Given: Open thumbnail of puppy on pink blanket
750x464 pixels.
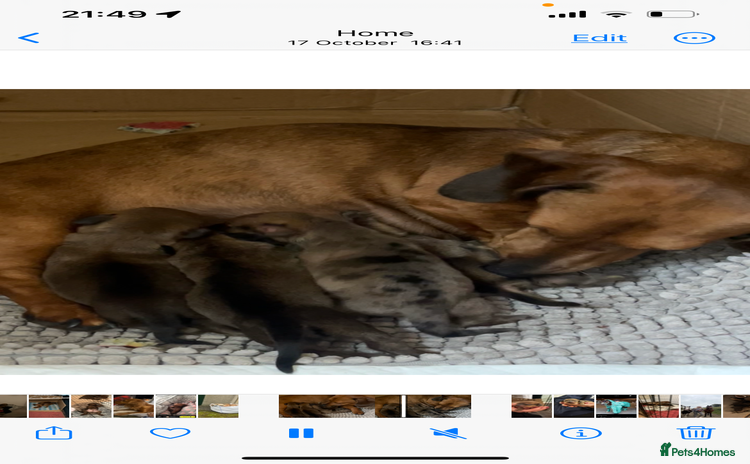Looking at the screenshot, I should click(x=176, y=406).
